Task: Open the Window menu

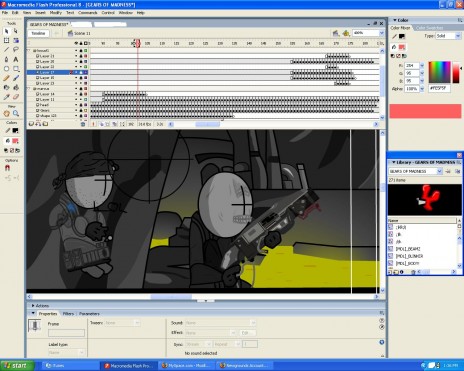Action: pyautogui.click(x=126, y=13)
